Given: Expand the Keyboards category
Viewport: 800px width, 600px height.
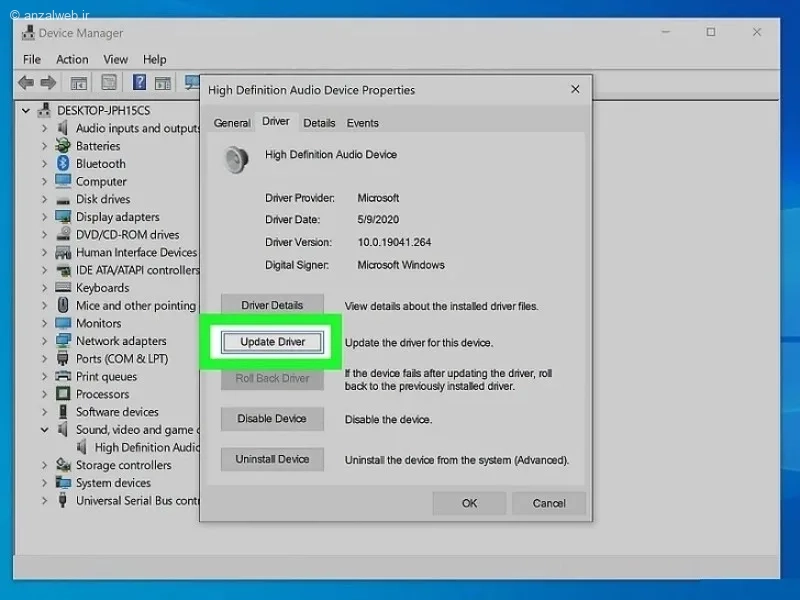Looking at the screenshot, I should pos(44,288).
